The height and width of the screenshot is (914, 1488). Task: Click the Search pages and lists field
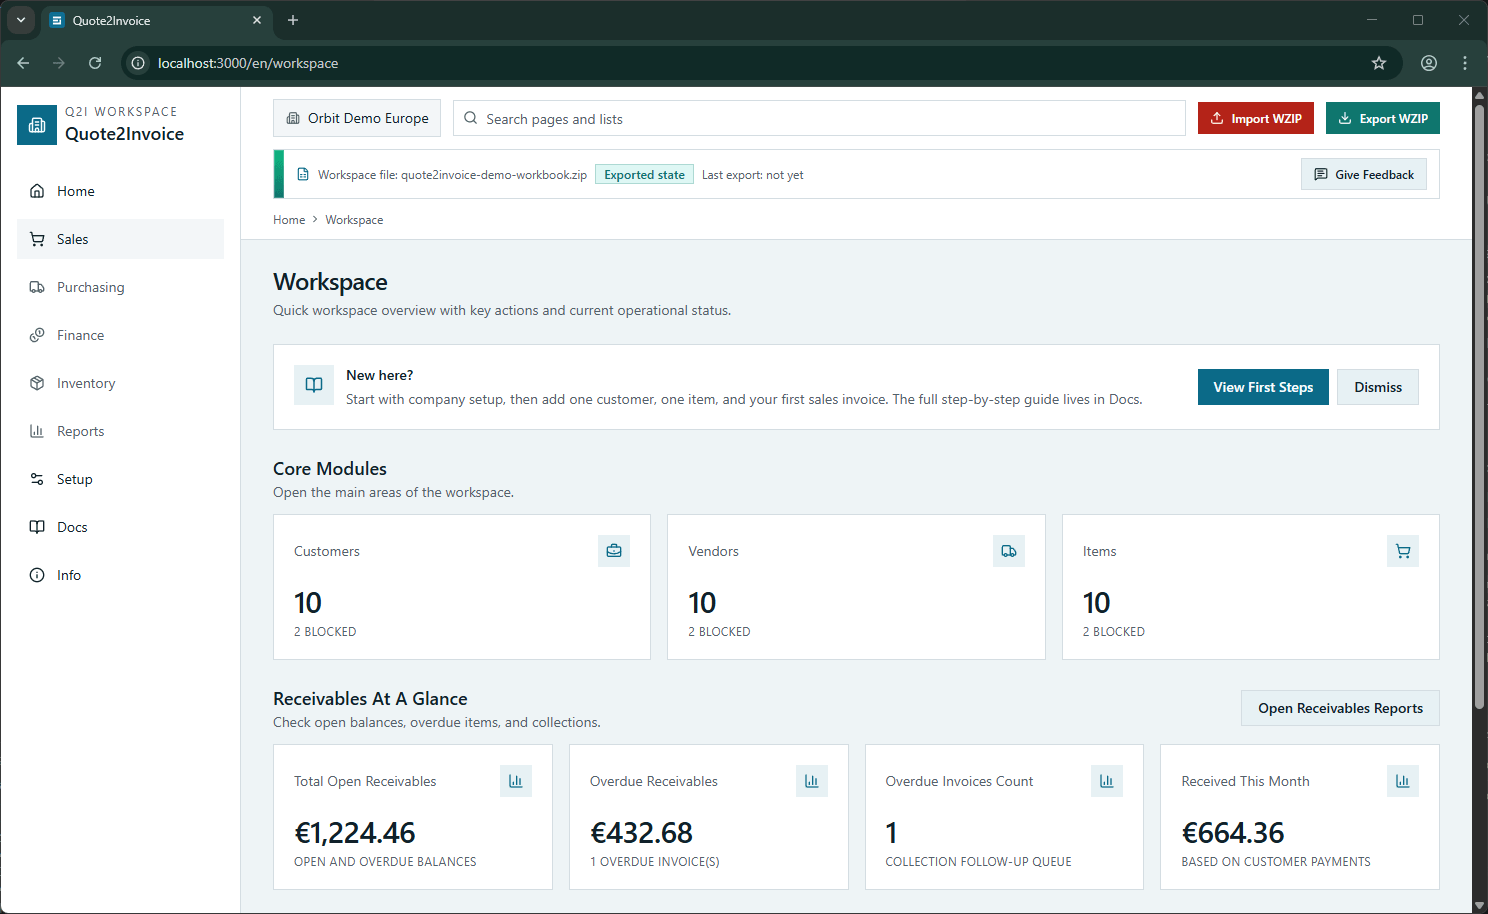pos(700,118)
